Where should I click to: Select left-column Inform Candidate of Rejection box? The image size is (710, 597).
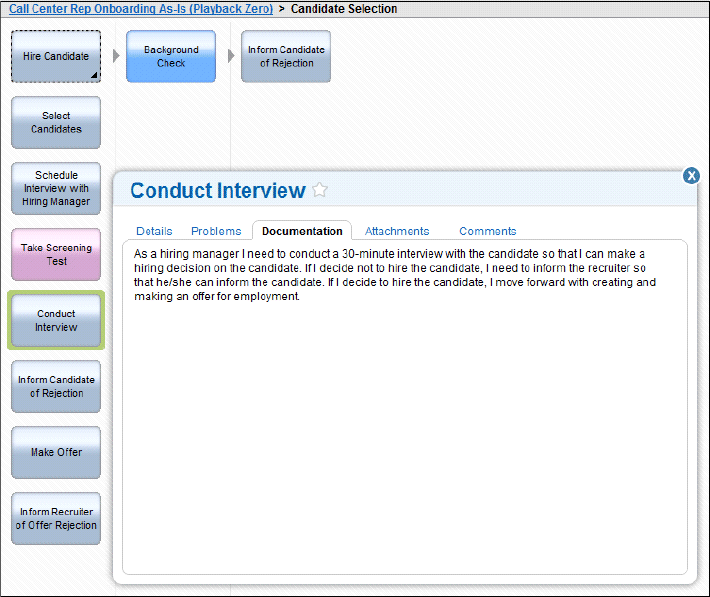[x=56, y=386]
